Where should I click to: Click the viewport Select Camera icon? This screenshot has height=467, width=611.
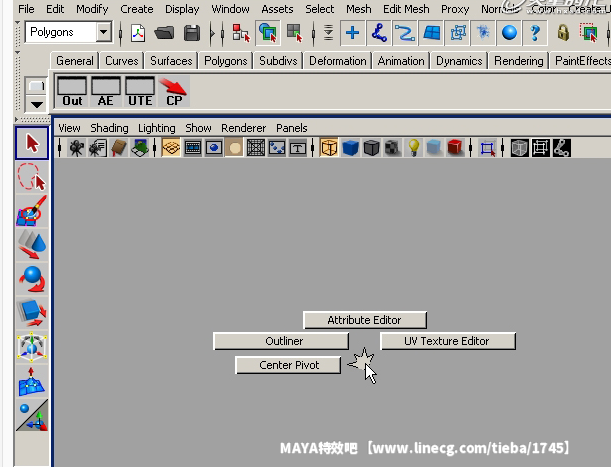coord(76,148)
